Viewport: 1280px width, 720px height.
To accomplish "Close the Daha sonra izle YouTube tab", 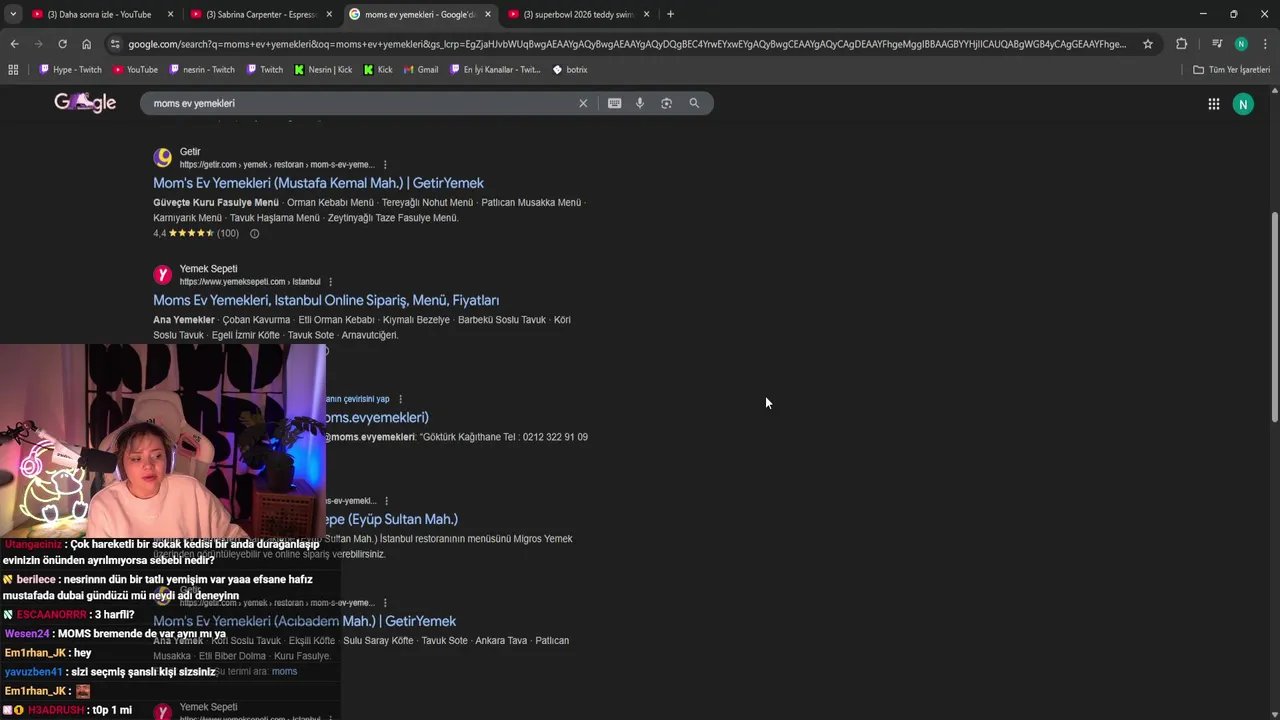I will point(170,14).
